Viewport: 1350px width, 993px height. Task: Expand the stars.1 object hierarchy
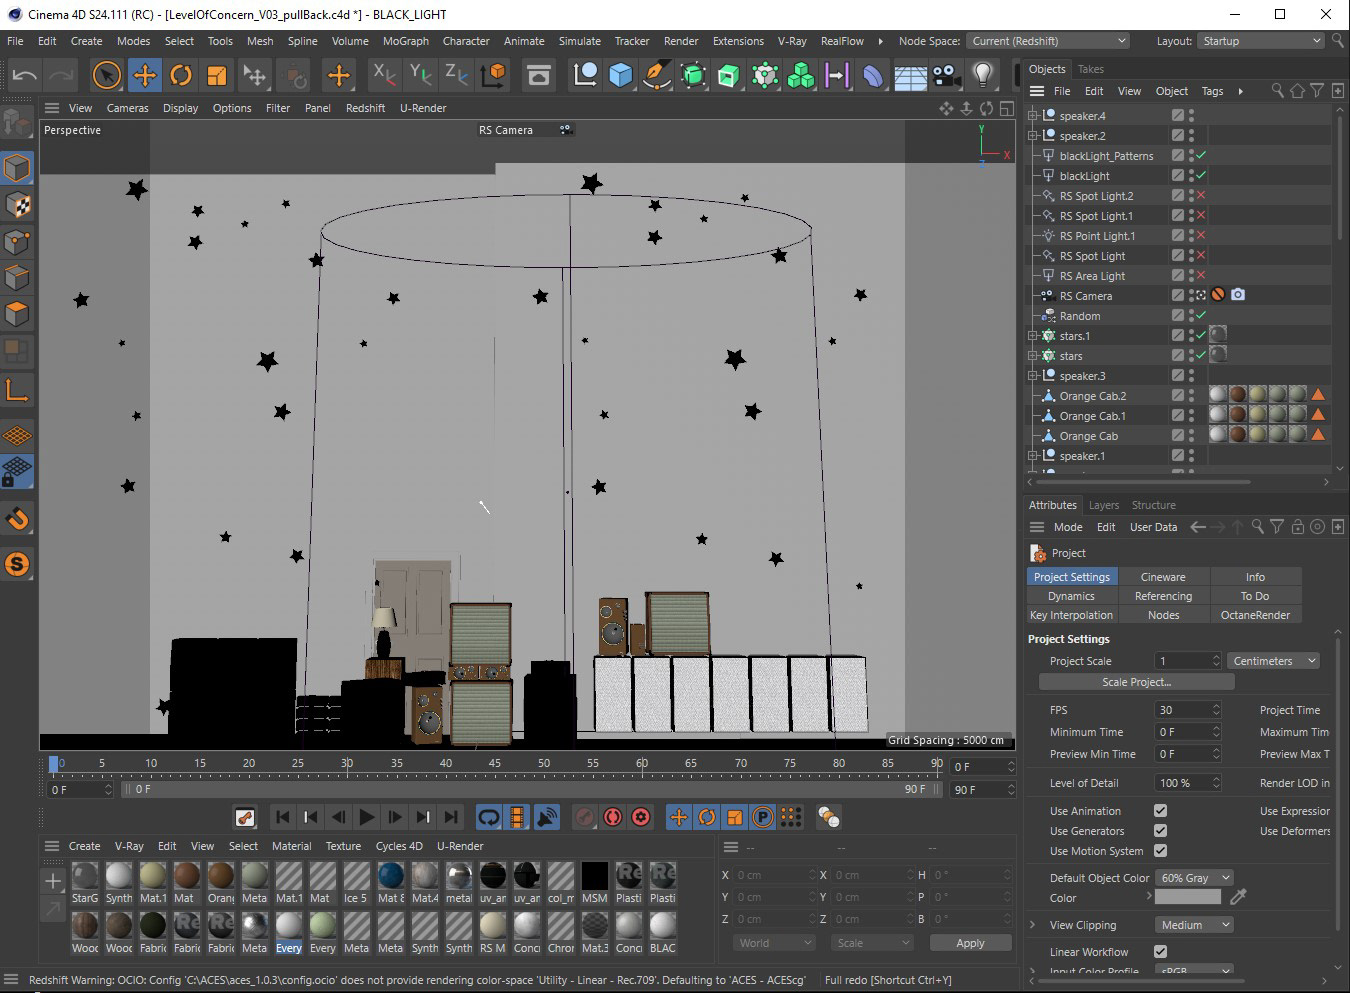[x=1033, y=336]
